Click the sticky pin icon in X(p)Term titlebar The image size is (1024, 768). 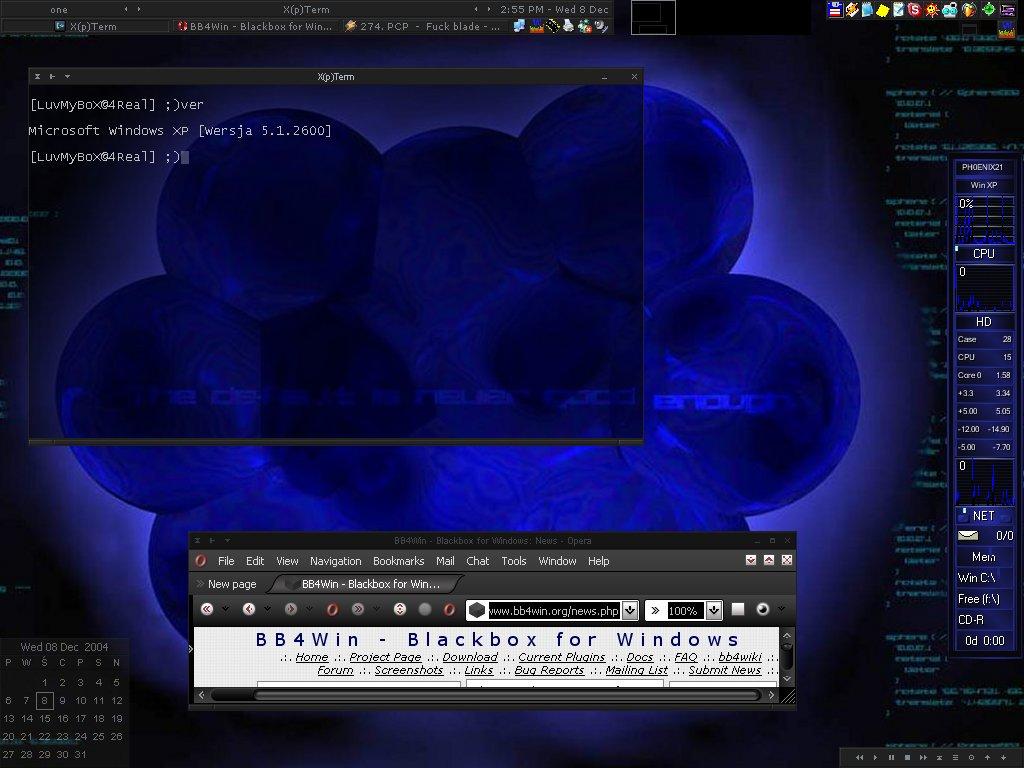[x=52, y=76]
